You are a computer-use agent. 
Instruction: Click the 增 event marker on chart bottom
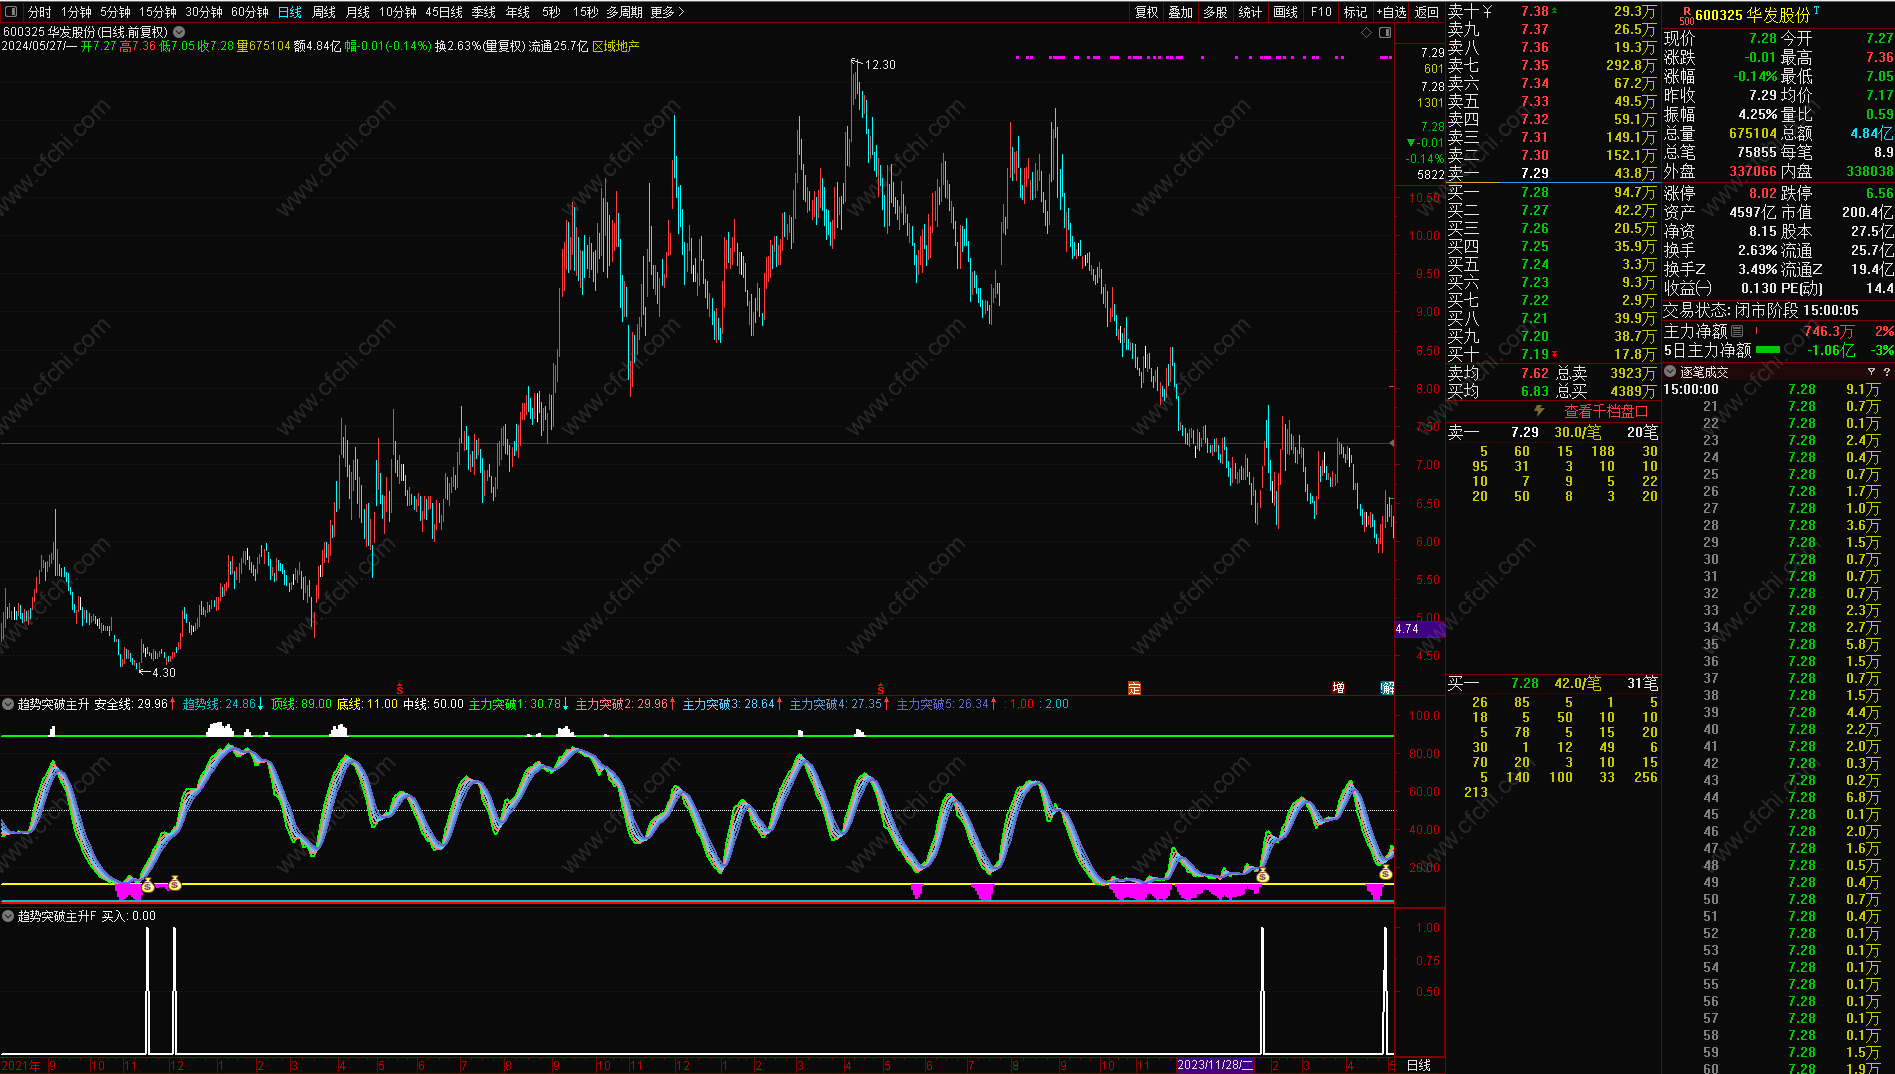pyautogui.click(x=1338, y=688)
